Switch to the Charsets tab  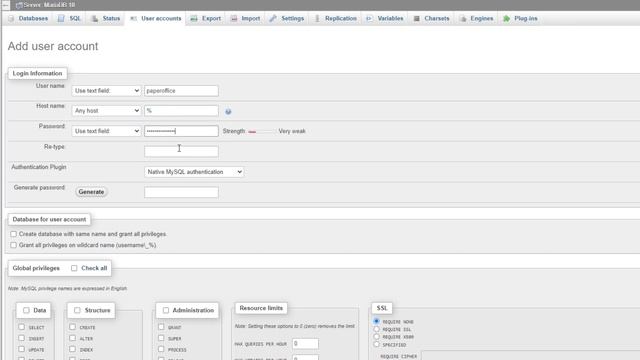tap(431, 18)
